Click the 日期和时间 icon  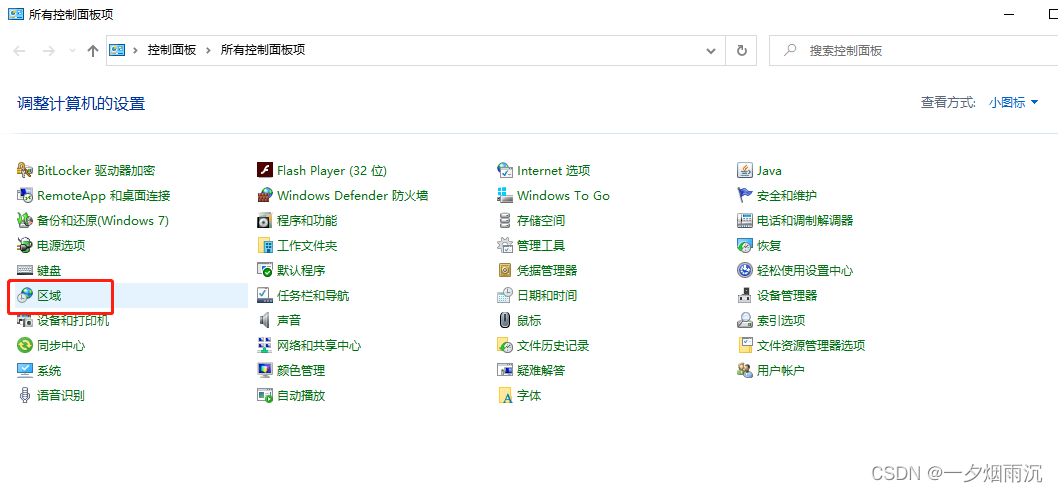tap(505, 296)
